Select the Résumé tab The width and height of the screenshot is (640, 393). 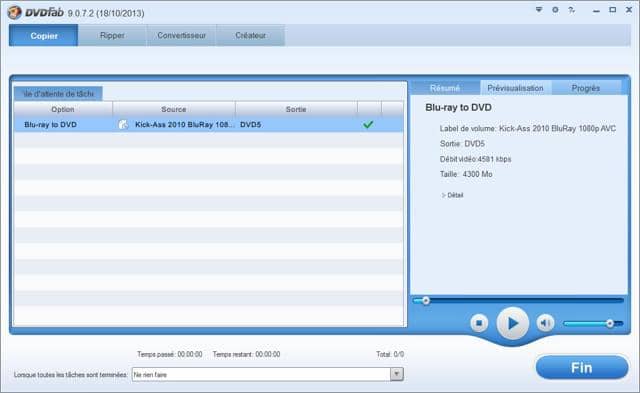tap(445, 88)
